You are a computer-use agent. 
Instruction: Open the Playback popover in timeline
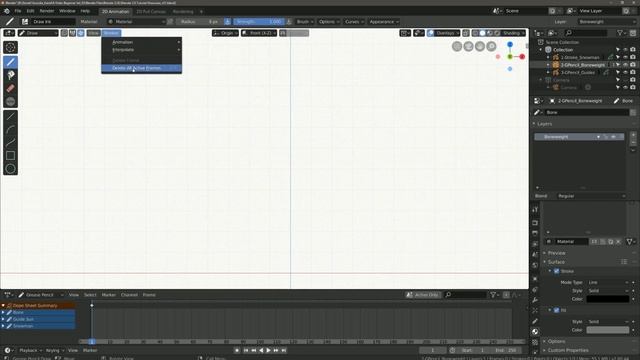(x=30, y=350)
